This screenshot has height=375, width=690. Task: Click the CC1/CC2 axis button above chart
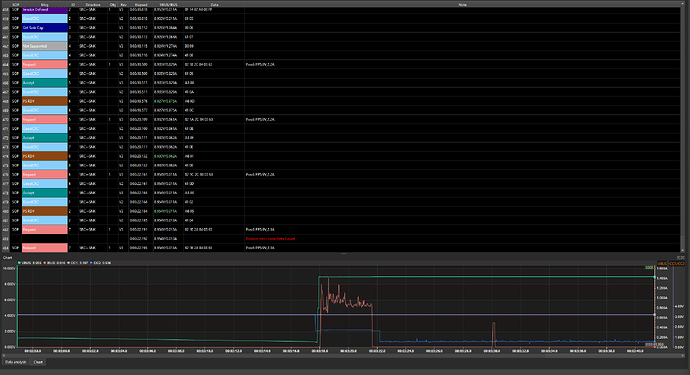pyautogui.click(x=677, y=263)
